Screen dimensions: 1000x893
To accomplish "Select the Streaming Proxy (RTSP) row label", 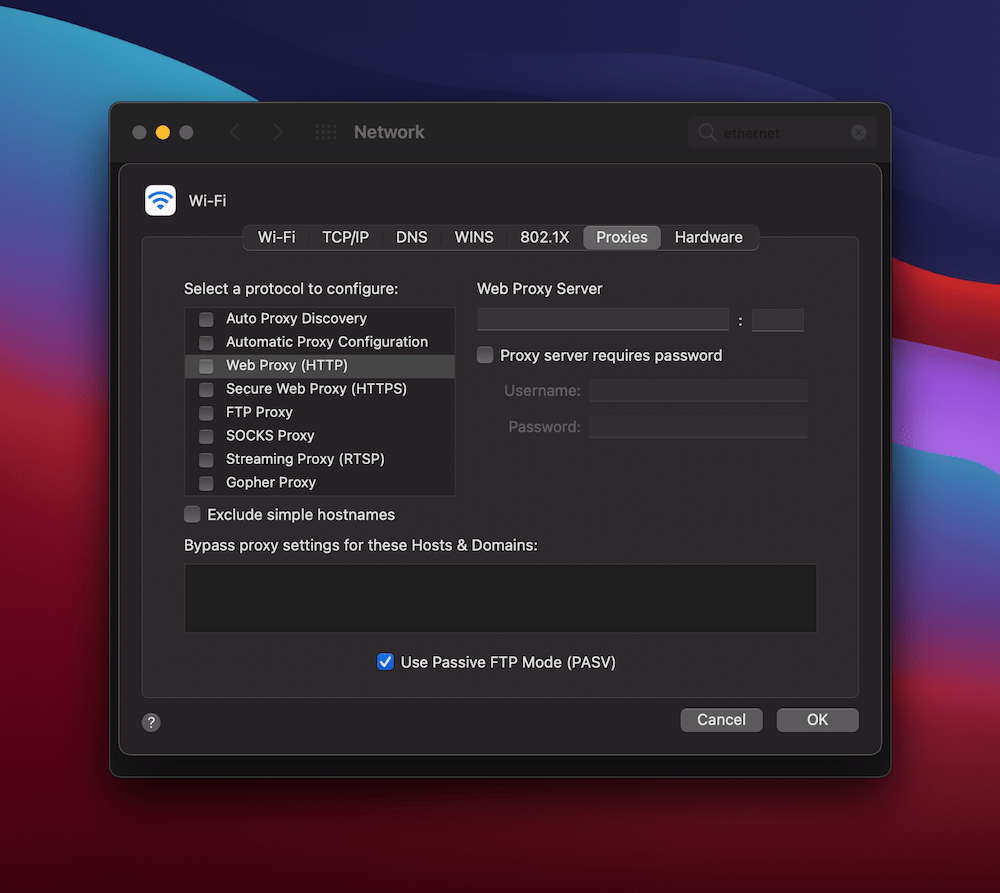I will 305,459.
